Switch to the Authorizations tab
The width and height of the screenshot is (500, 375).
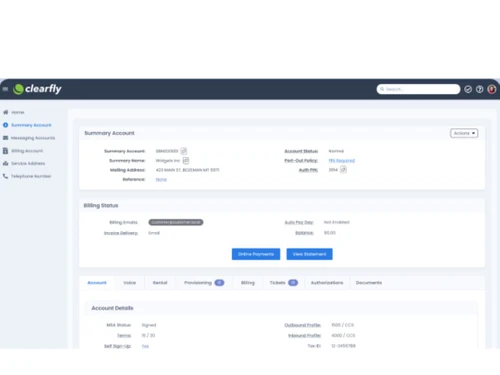click(x=327, y=283)
